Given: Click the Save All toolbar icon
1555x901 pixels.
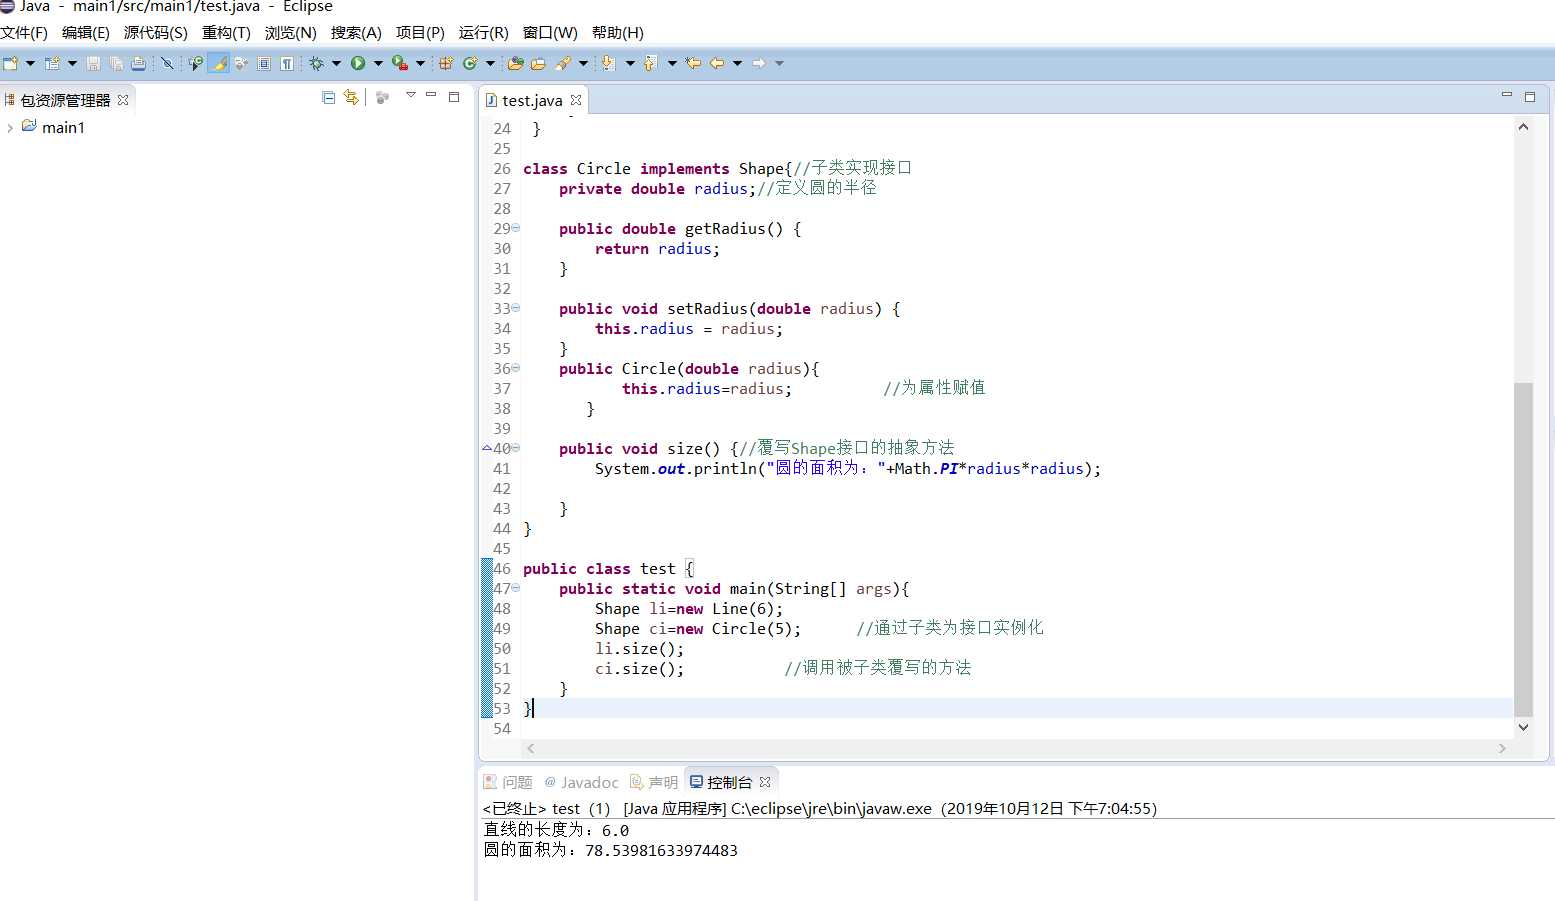Looking at the screenshot, I should pyautogui.click(x=116, y=63).
